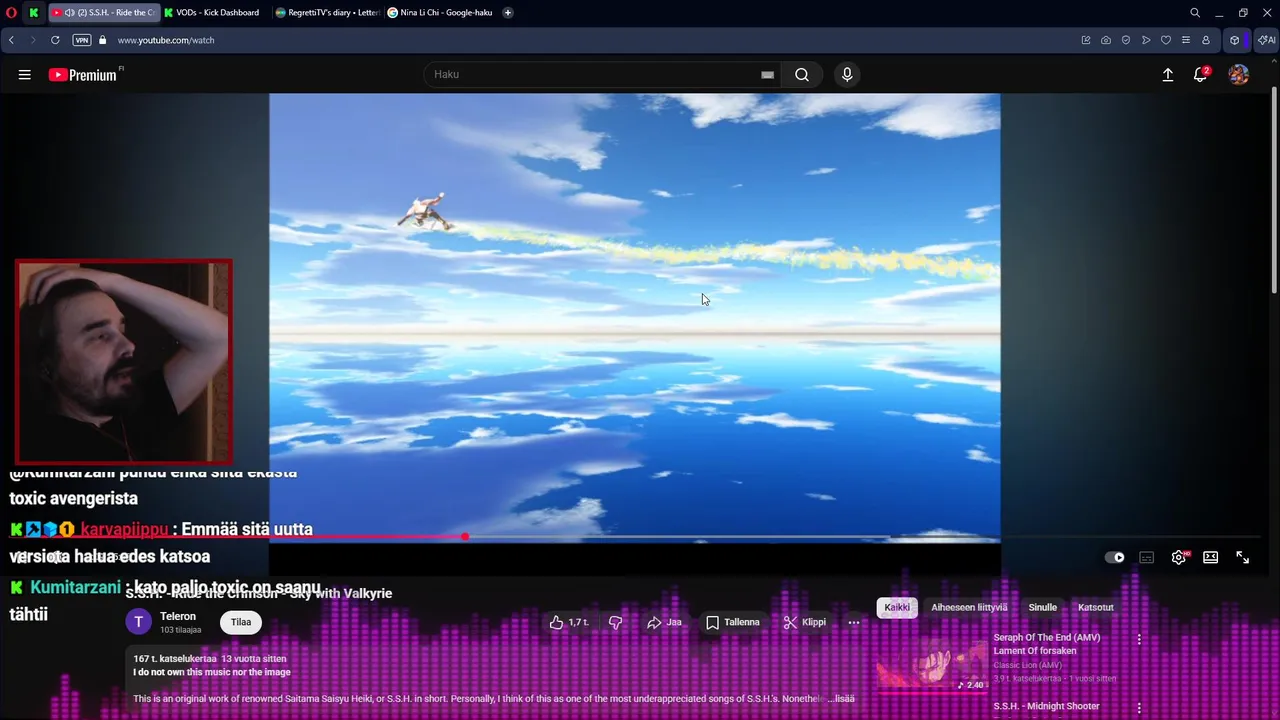Dislike the video

615,622
